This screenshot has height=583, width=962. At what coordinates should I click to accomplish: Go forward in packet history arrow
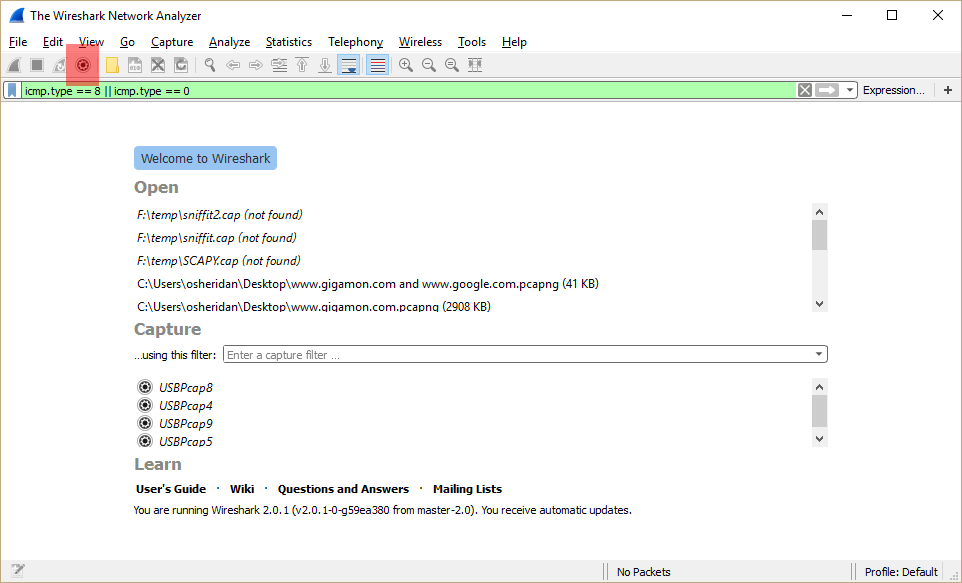point(256,65)
